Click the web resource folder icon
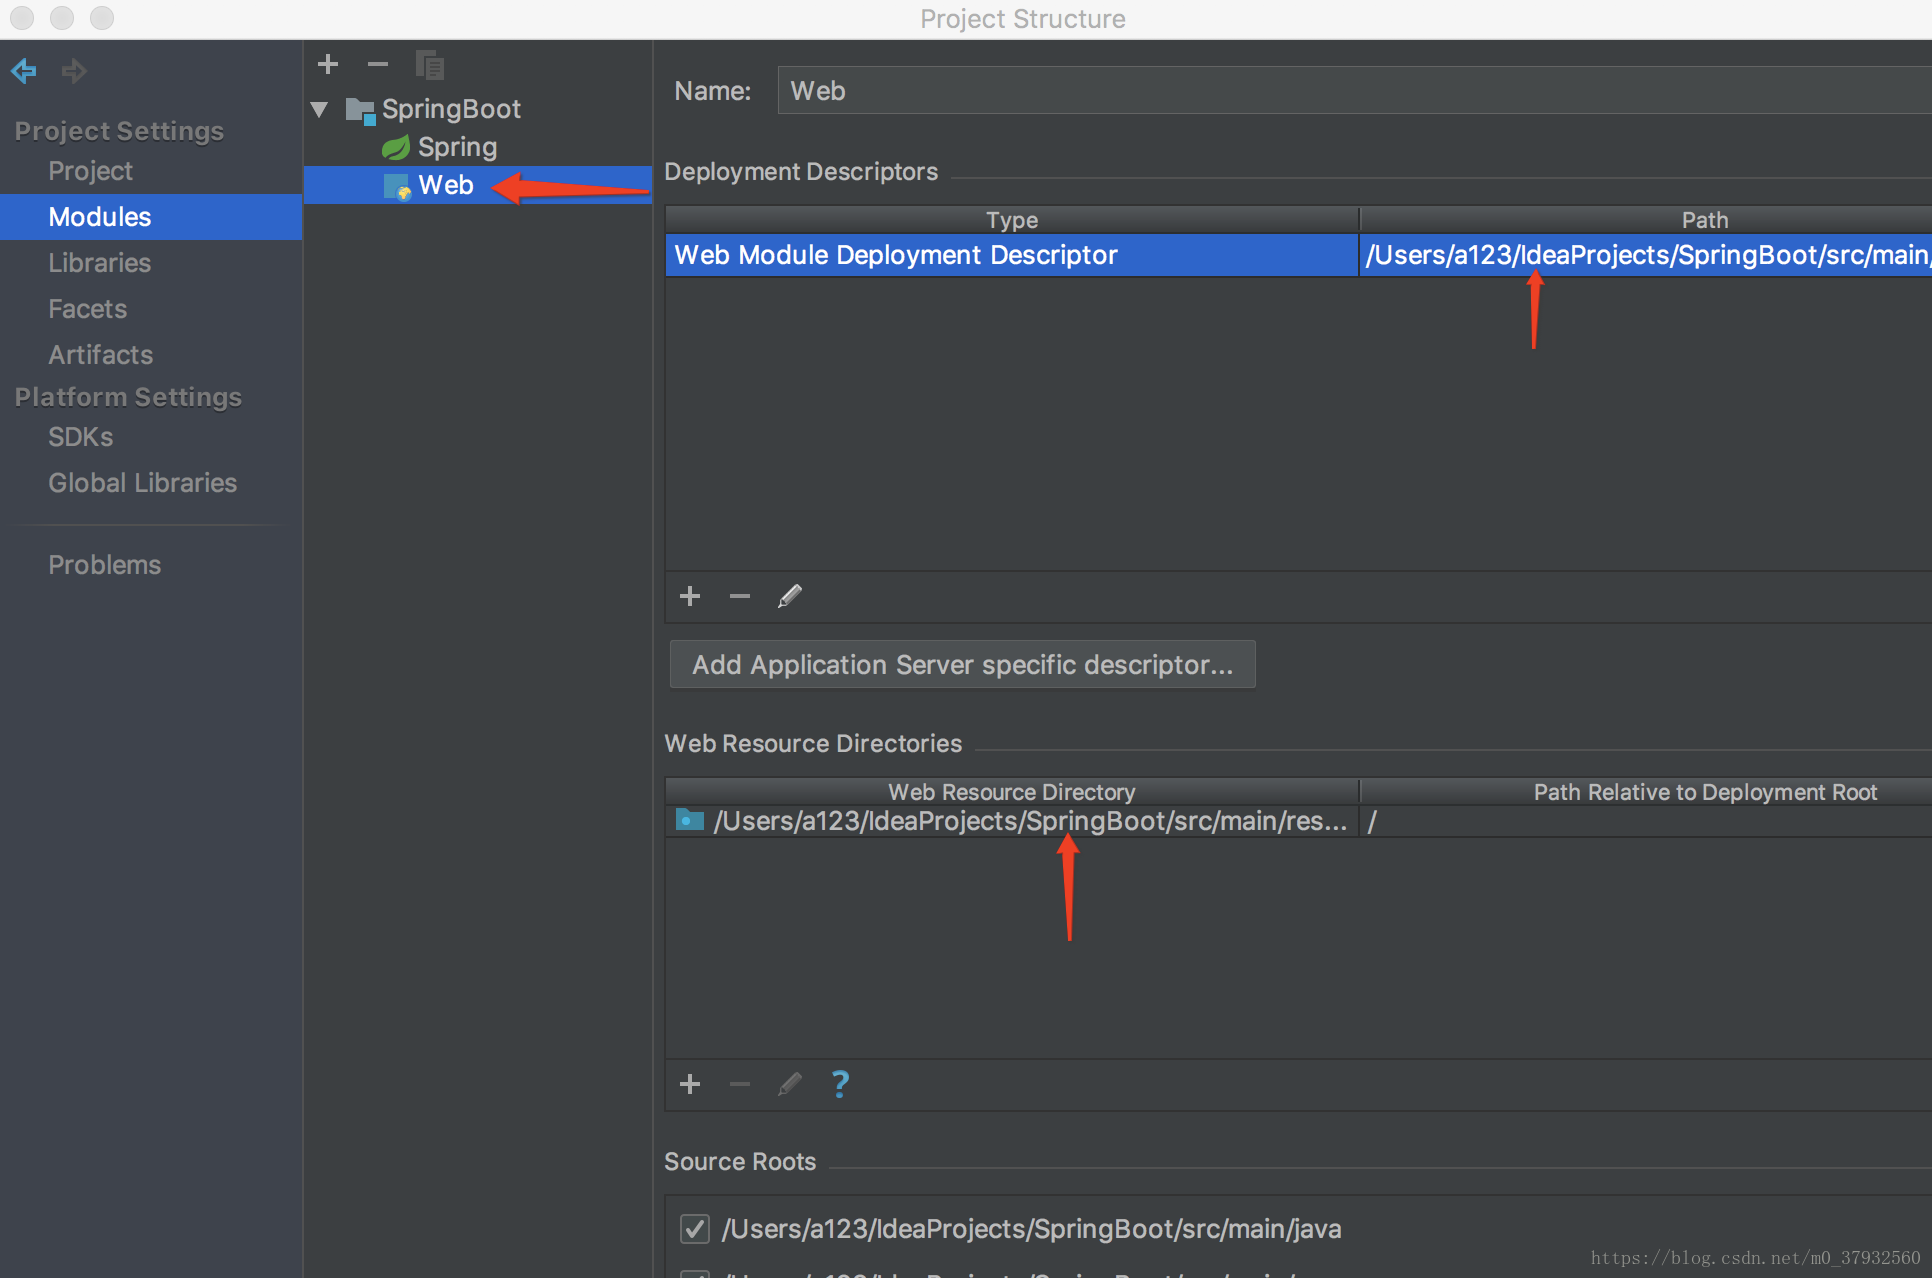1932x1278 pixels. coord(690,820)
